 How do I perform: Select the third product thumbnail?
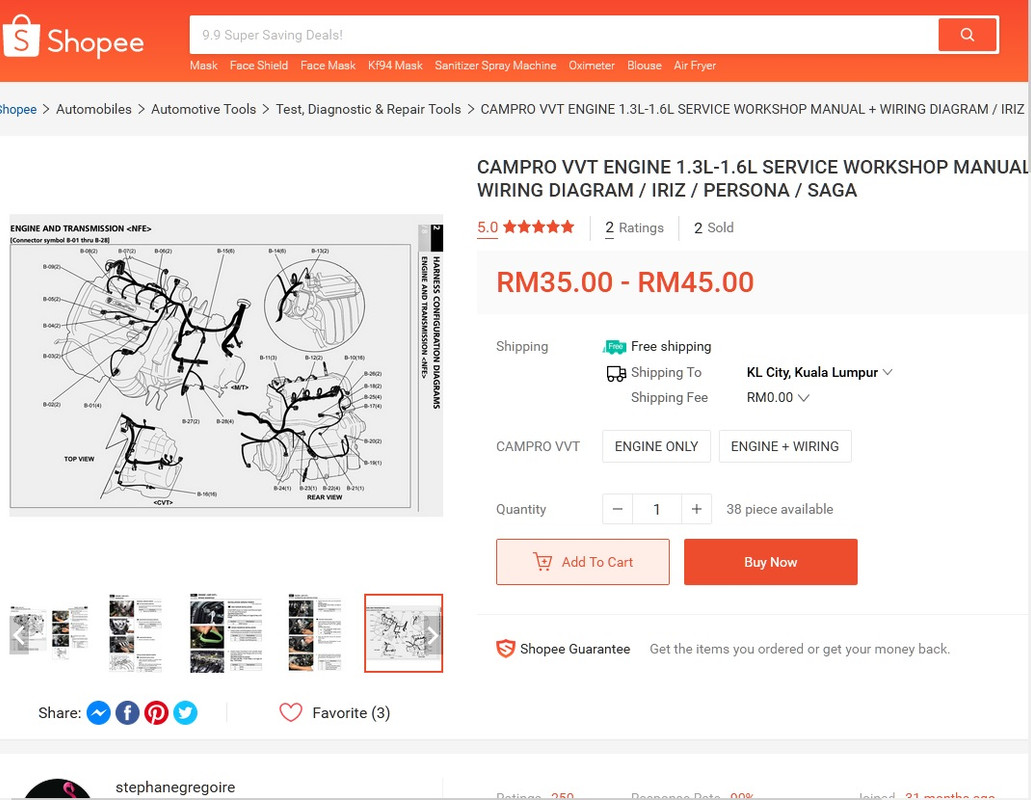click(x=226, y=633)
